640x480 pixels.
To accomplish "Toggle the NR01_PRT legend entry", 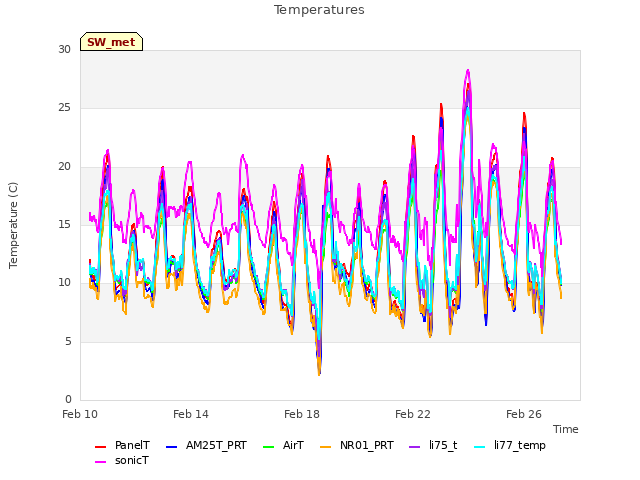I will coord(357,445).
